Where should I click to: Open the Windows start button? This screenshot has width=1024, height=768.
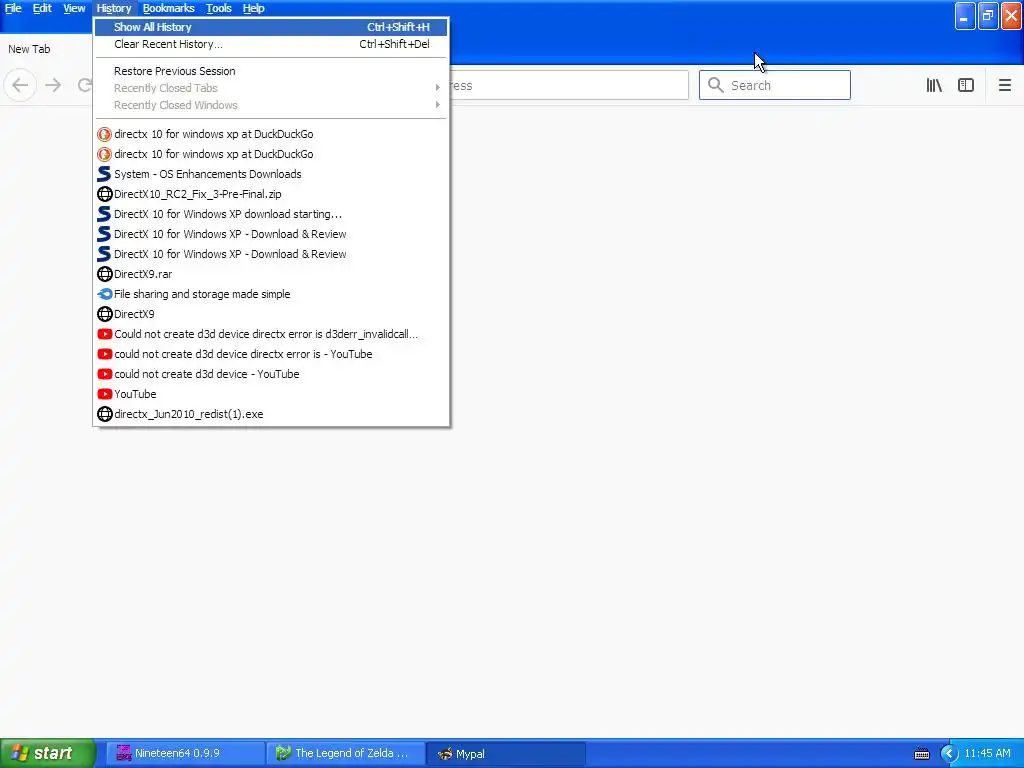click(48, 753)
